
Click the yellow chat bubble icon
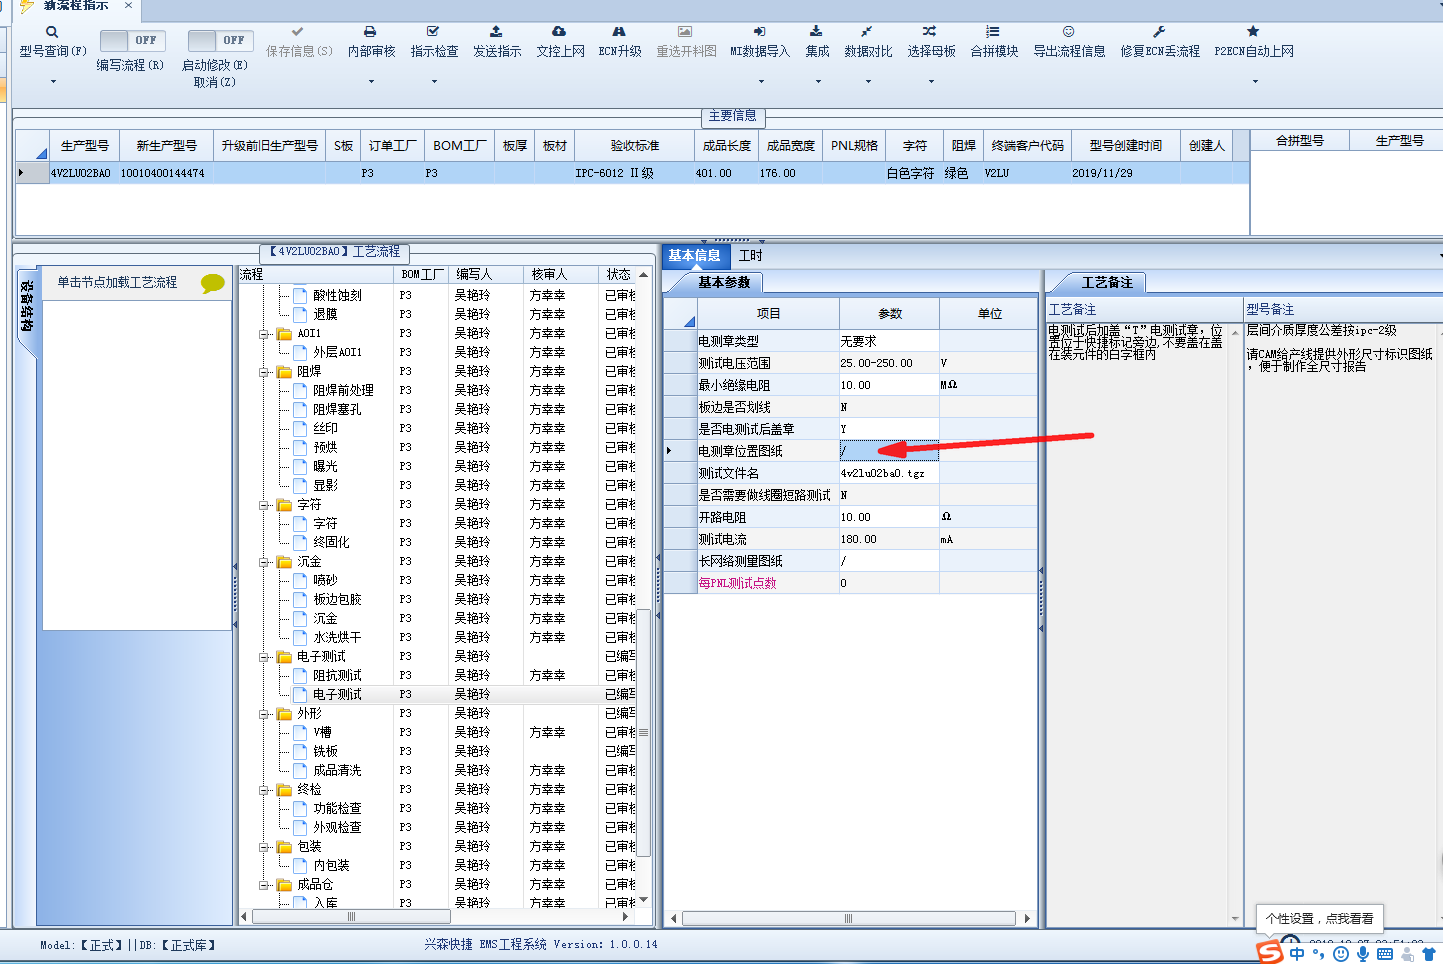(212, 283)
